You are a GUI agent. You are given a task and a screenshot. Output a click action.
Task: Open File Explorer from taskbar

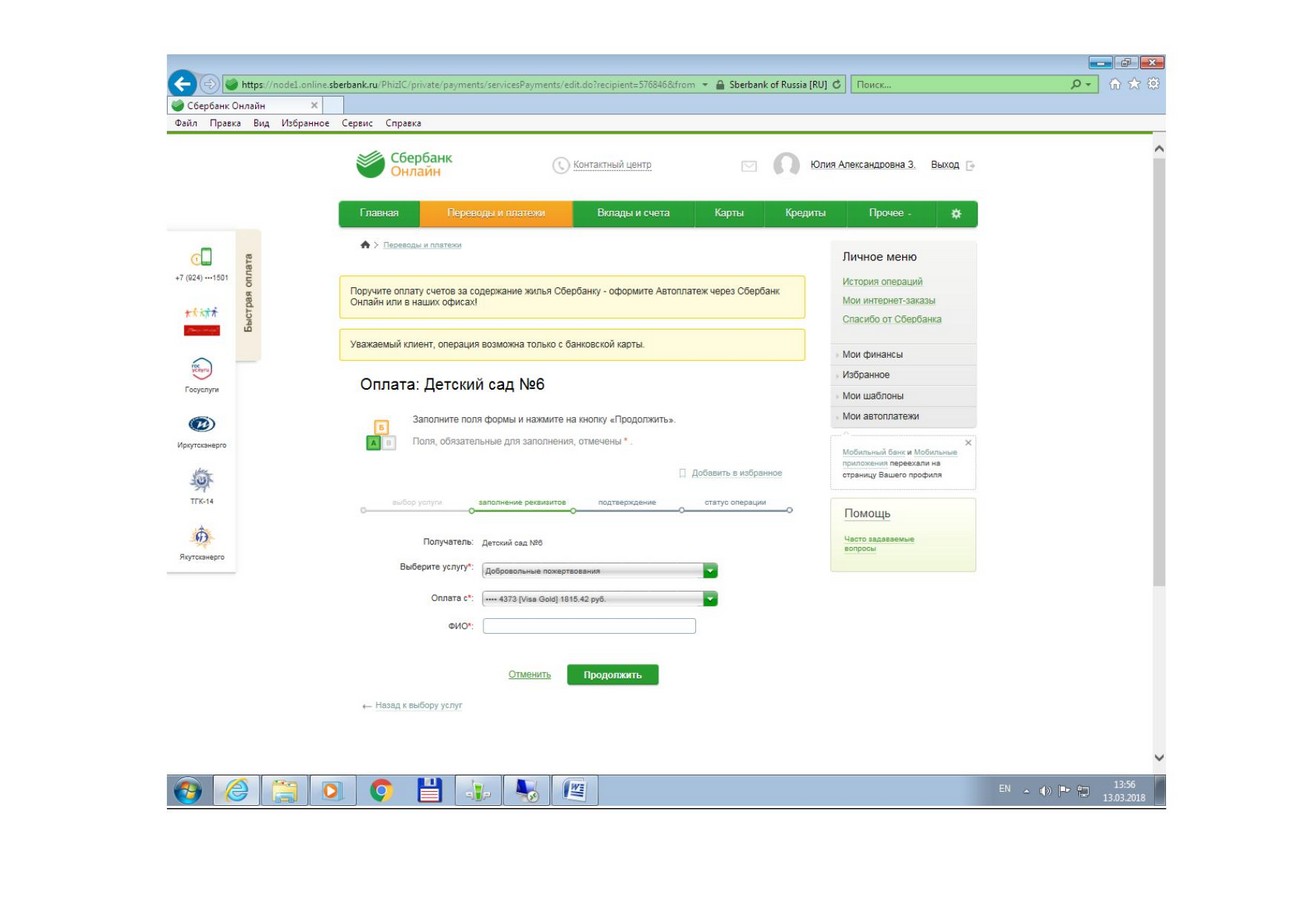click(285, 790)
